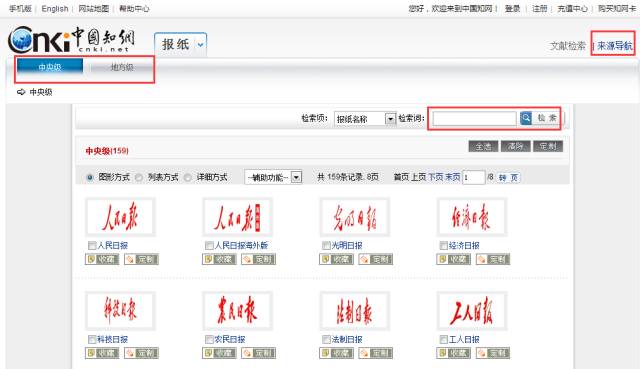Switch to the 地方级 tab

click(x=122, y=67)
